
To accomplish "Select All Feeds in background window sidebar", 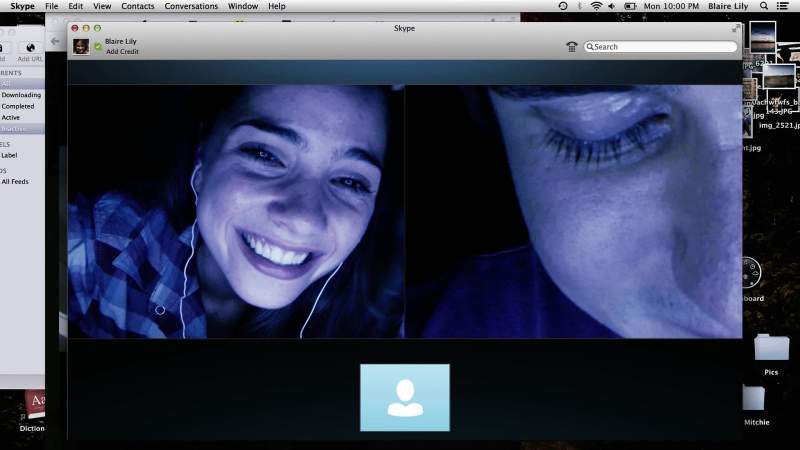I will point(15,181).
